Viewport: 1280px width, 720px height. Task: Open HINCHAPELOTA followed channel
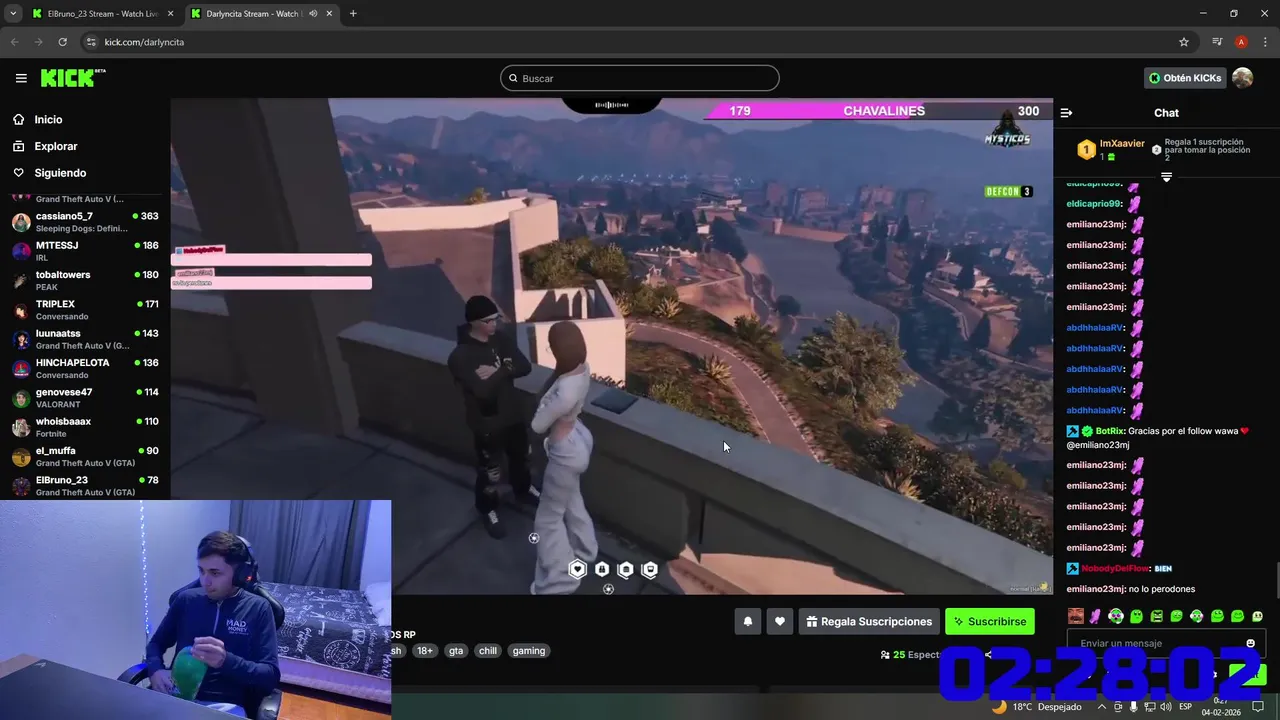coord(85,368)
